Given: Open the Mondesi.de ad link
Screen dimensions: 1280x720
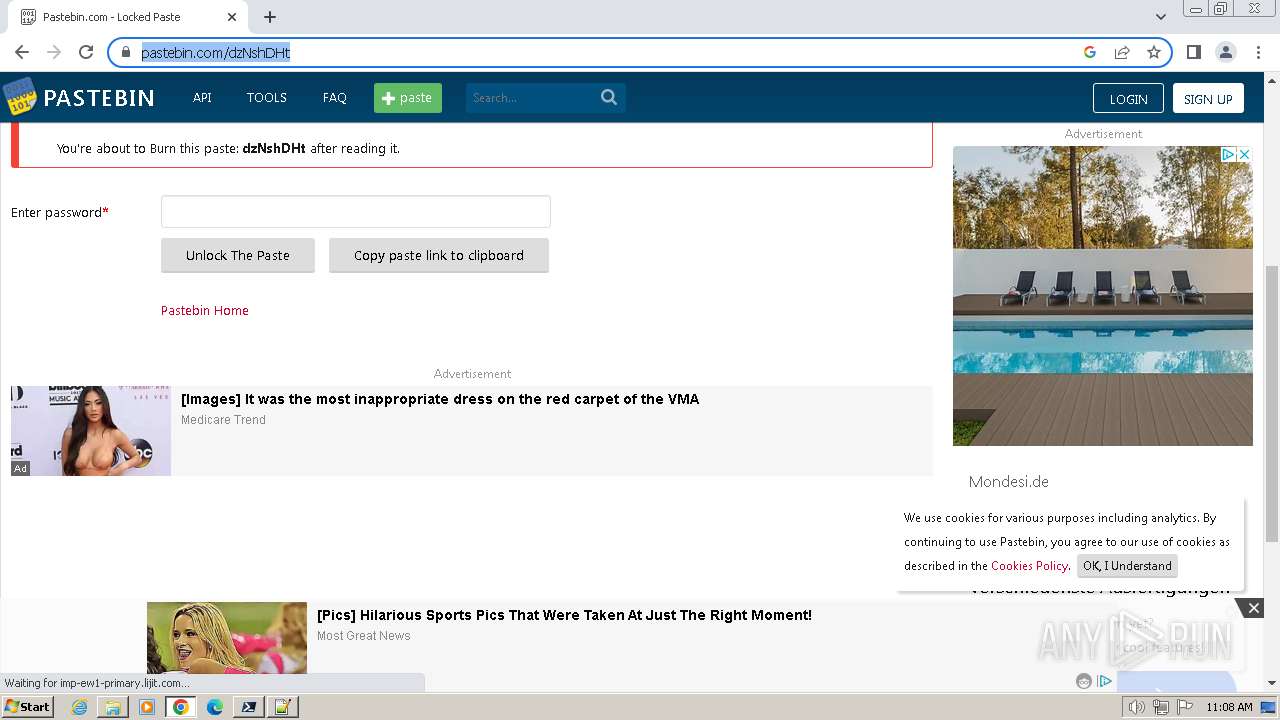Looking at the screenshot, I should (x=1009, y=482).
